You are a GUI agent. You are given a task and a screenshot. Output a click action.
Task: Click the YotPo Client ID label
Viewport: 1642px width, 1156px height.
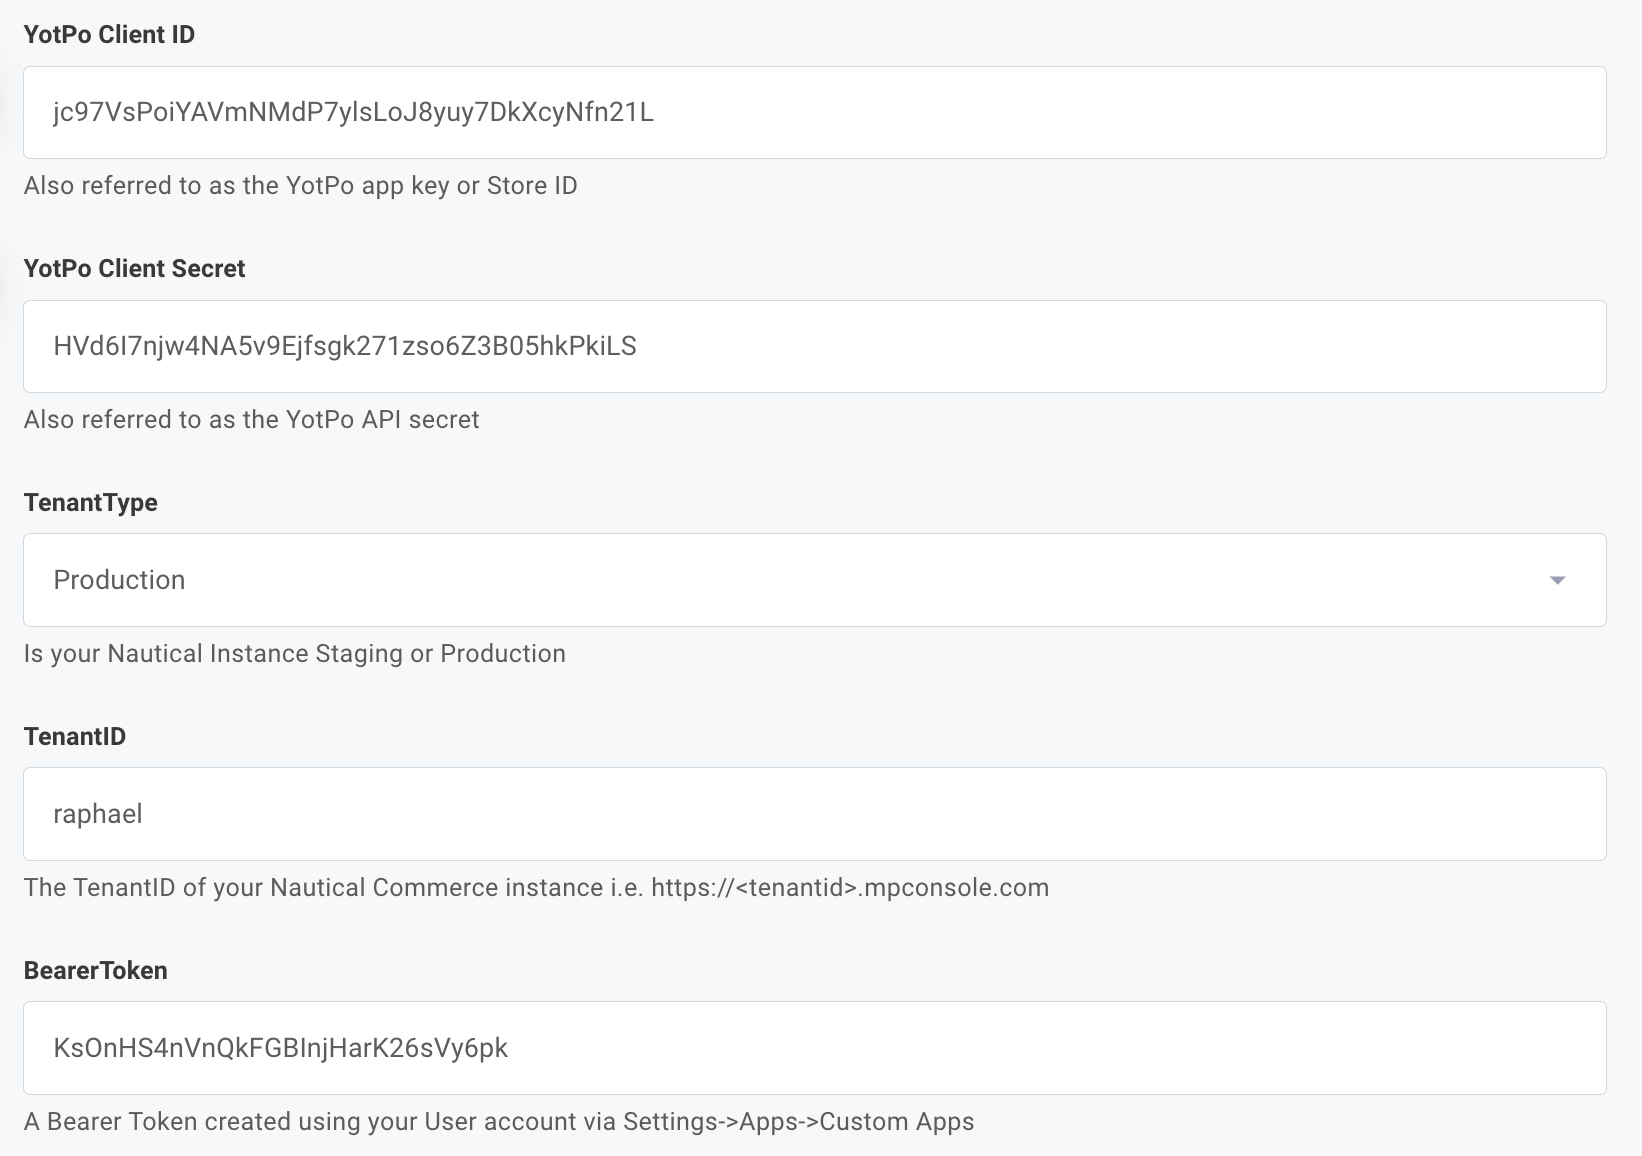click(x=109, y=33)
